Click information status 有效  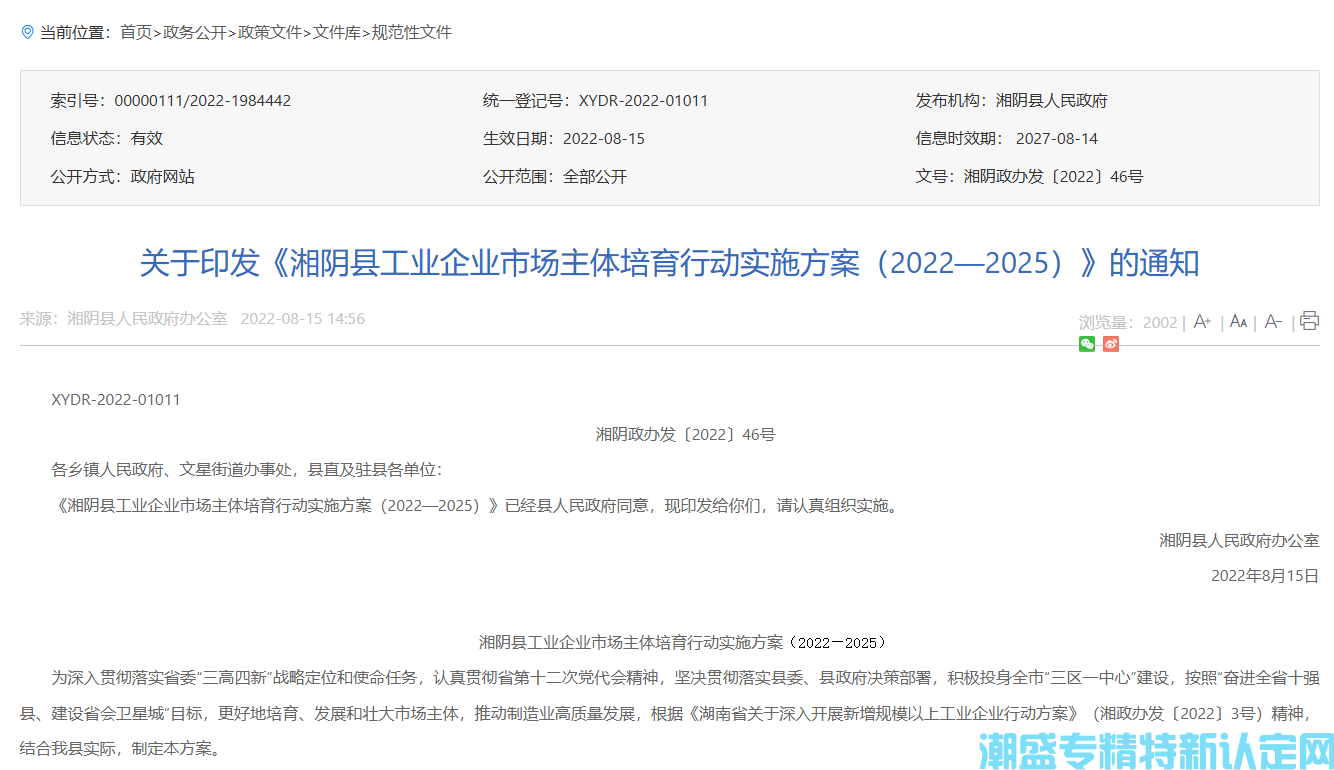(147, 139)
